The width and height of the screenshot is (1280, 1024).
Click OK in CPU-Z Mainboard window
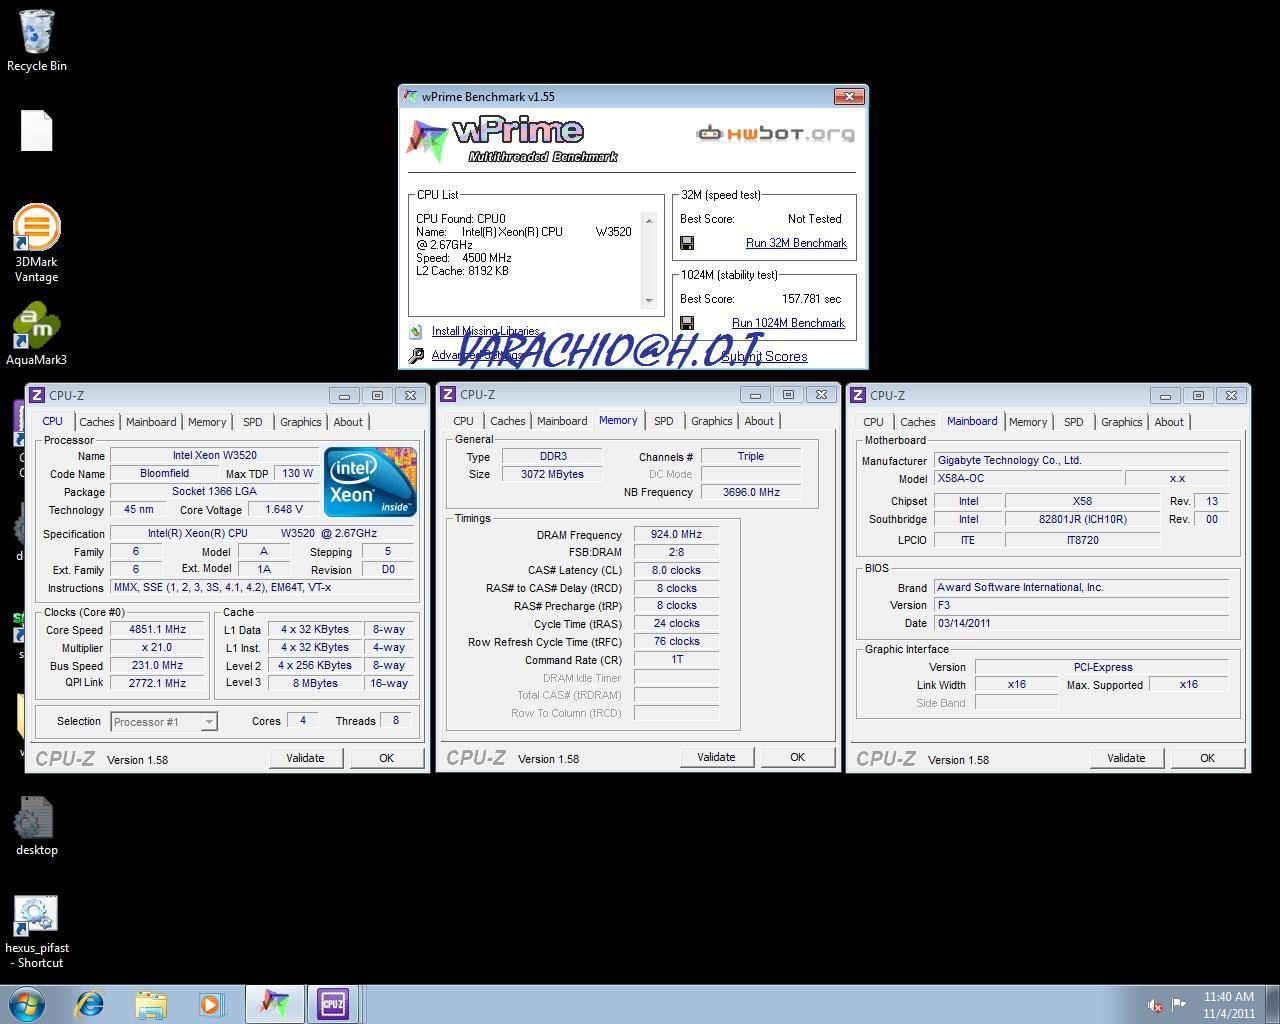[1207, 758]
